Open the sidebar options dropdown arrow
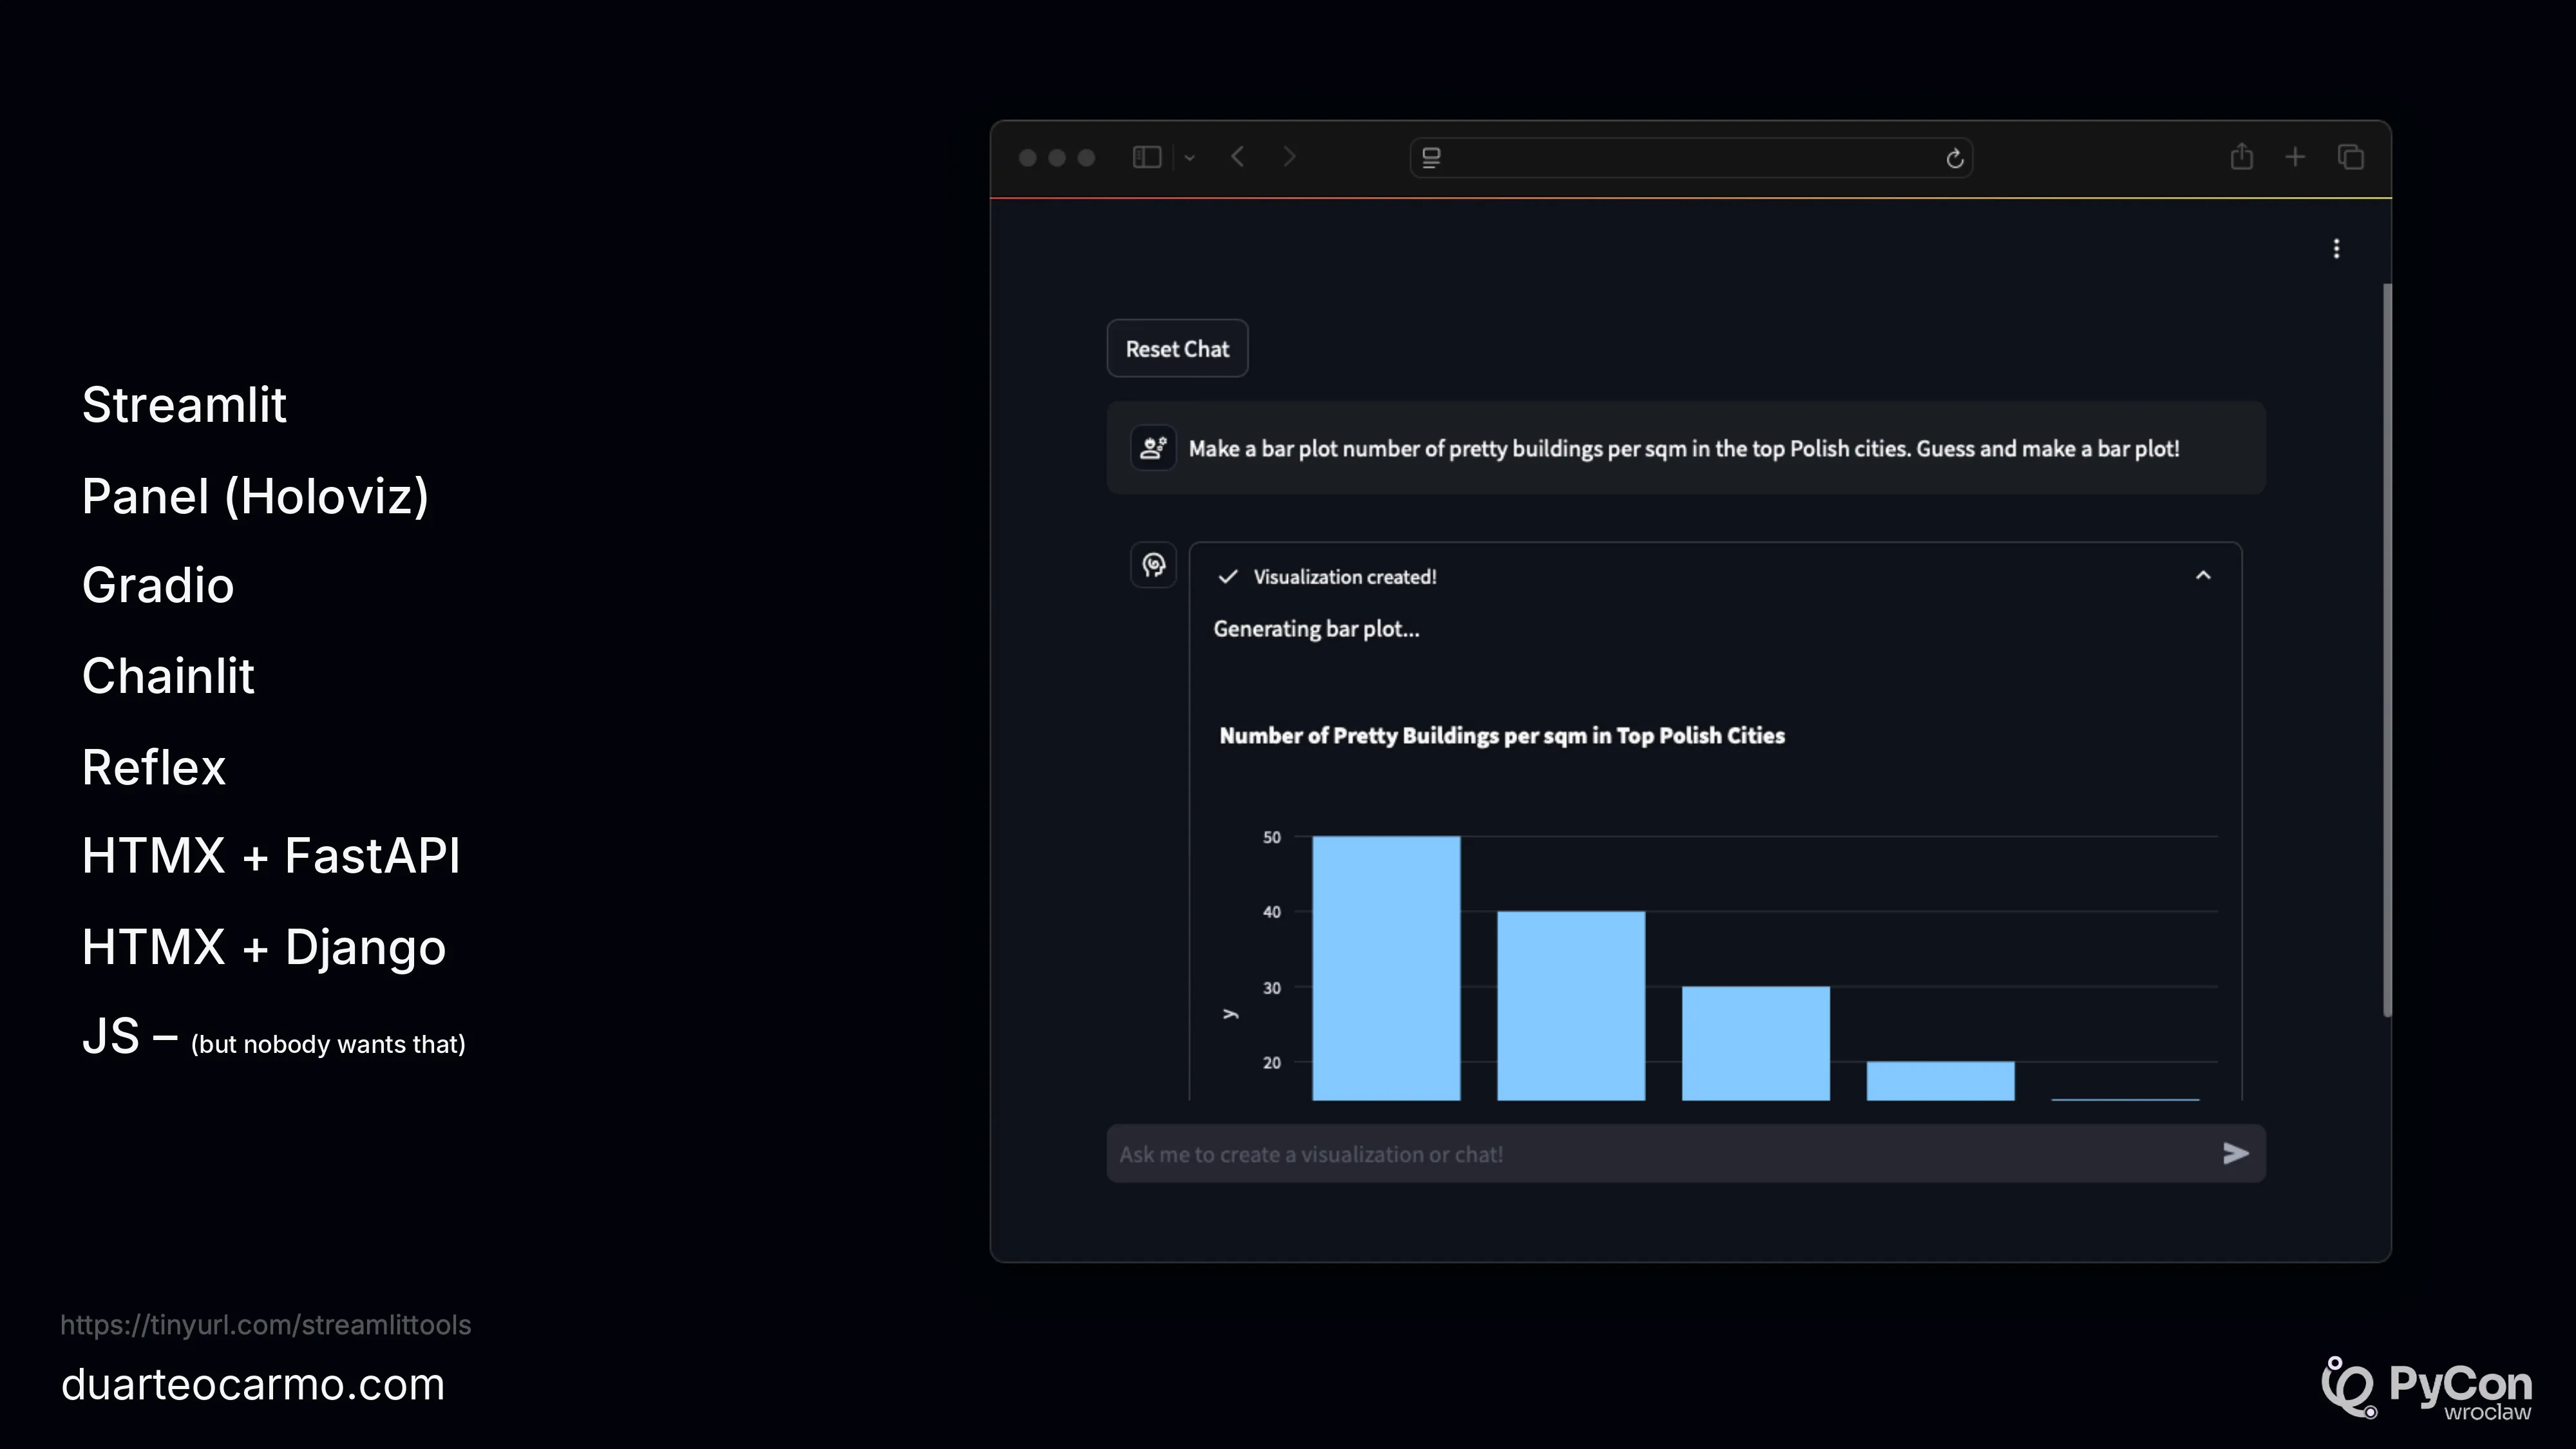 point(1189,158)
